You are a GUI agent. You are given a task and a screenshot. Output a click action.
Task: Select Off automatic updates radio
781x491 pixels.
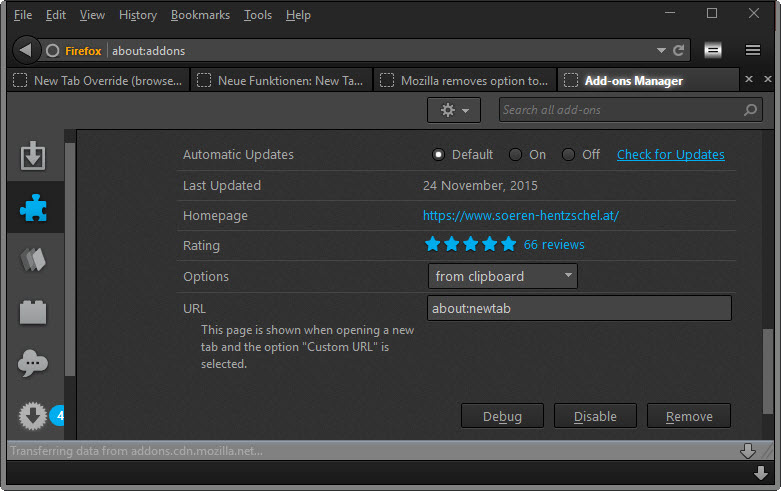[x=568, y=155]
